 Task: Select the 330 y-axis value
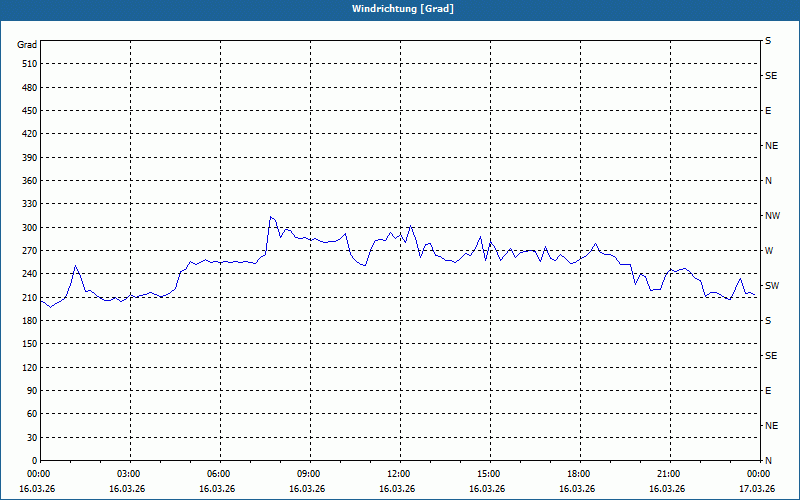click(30, 204)
